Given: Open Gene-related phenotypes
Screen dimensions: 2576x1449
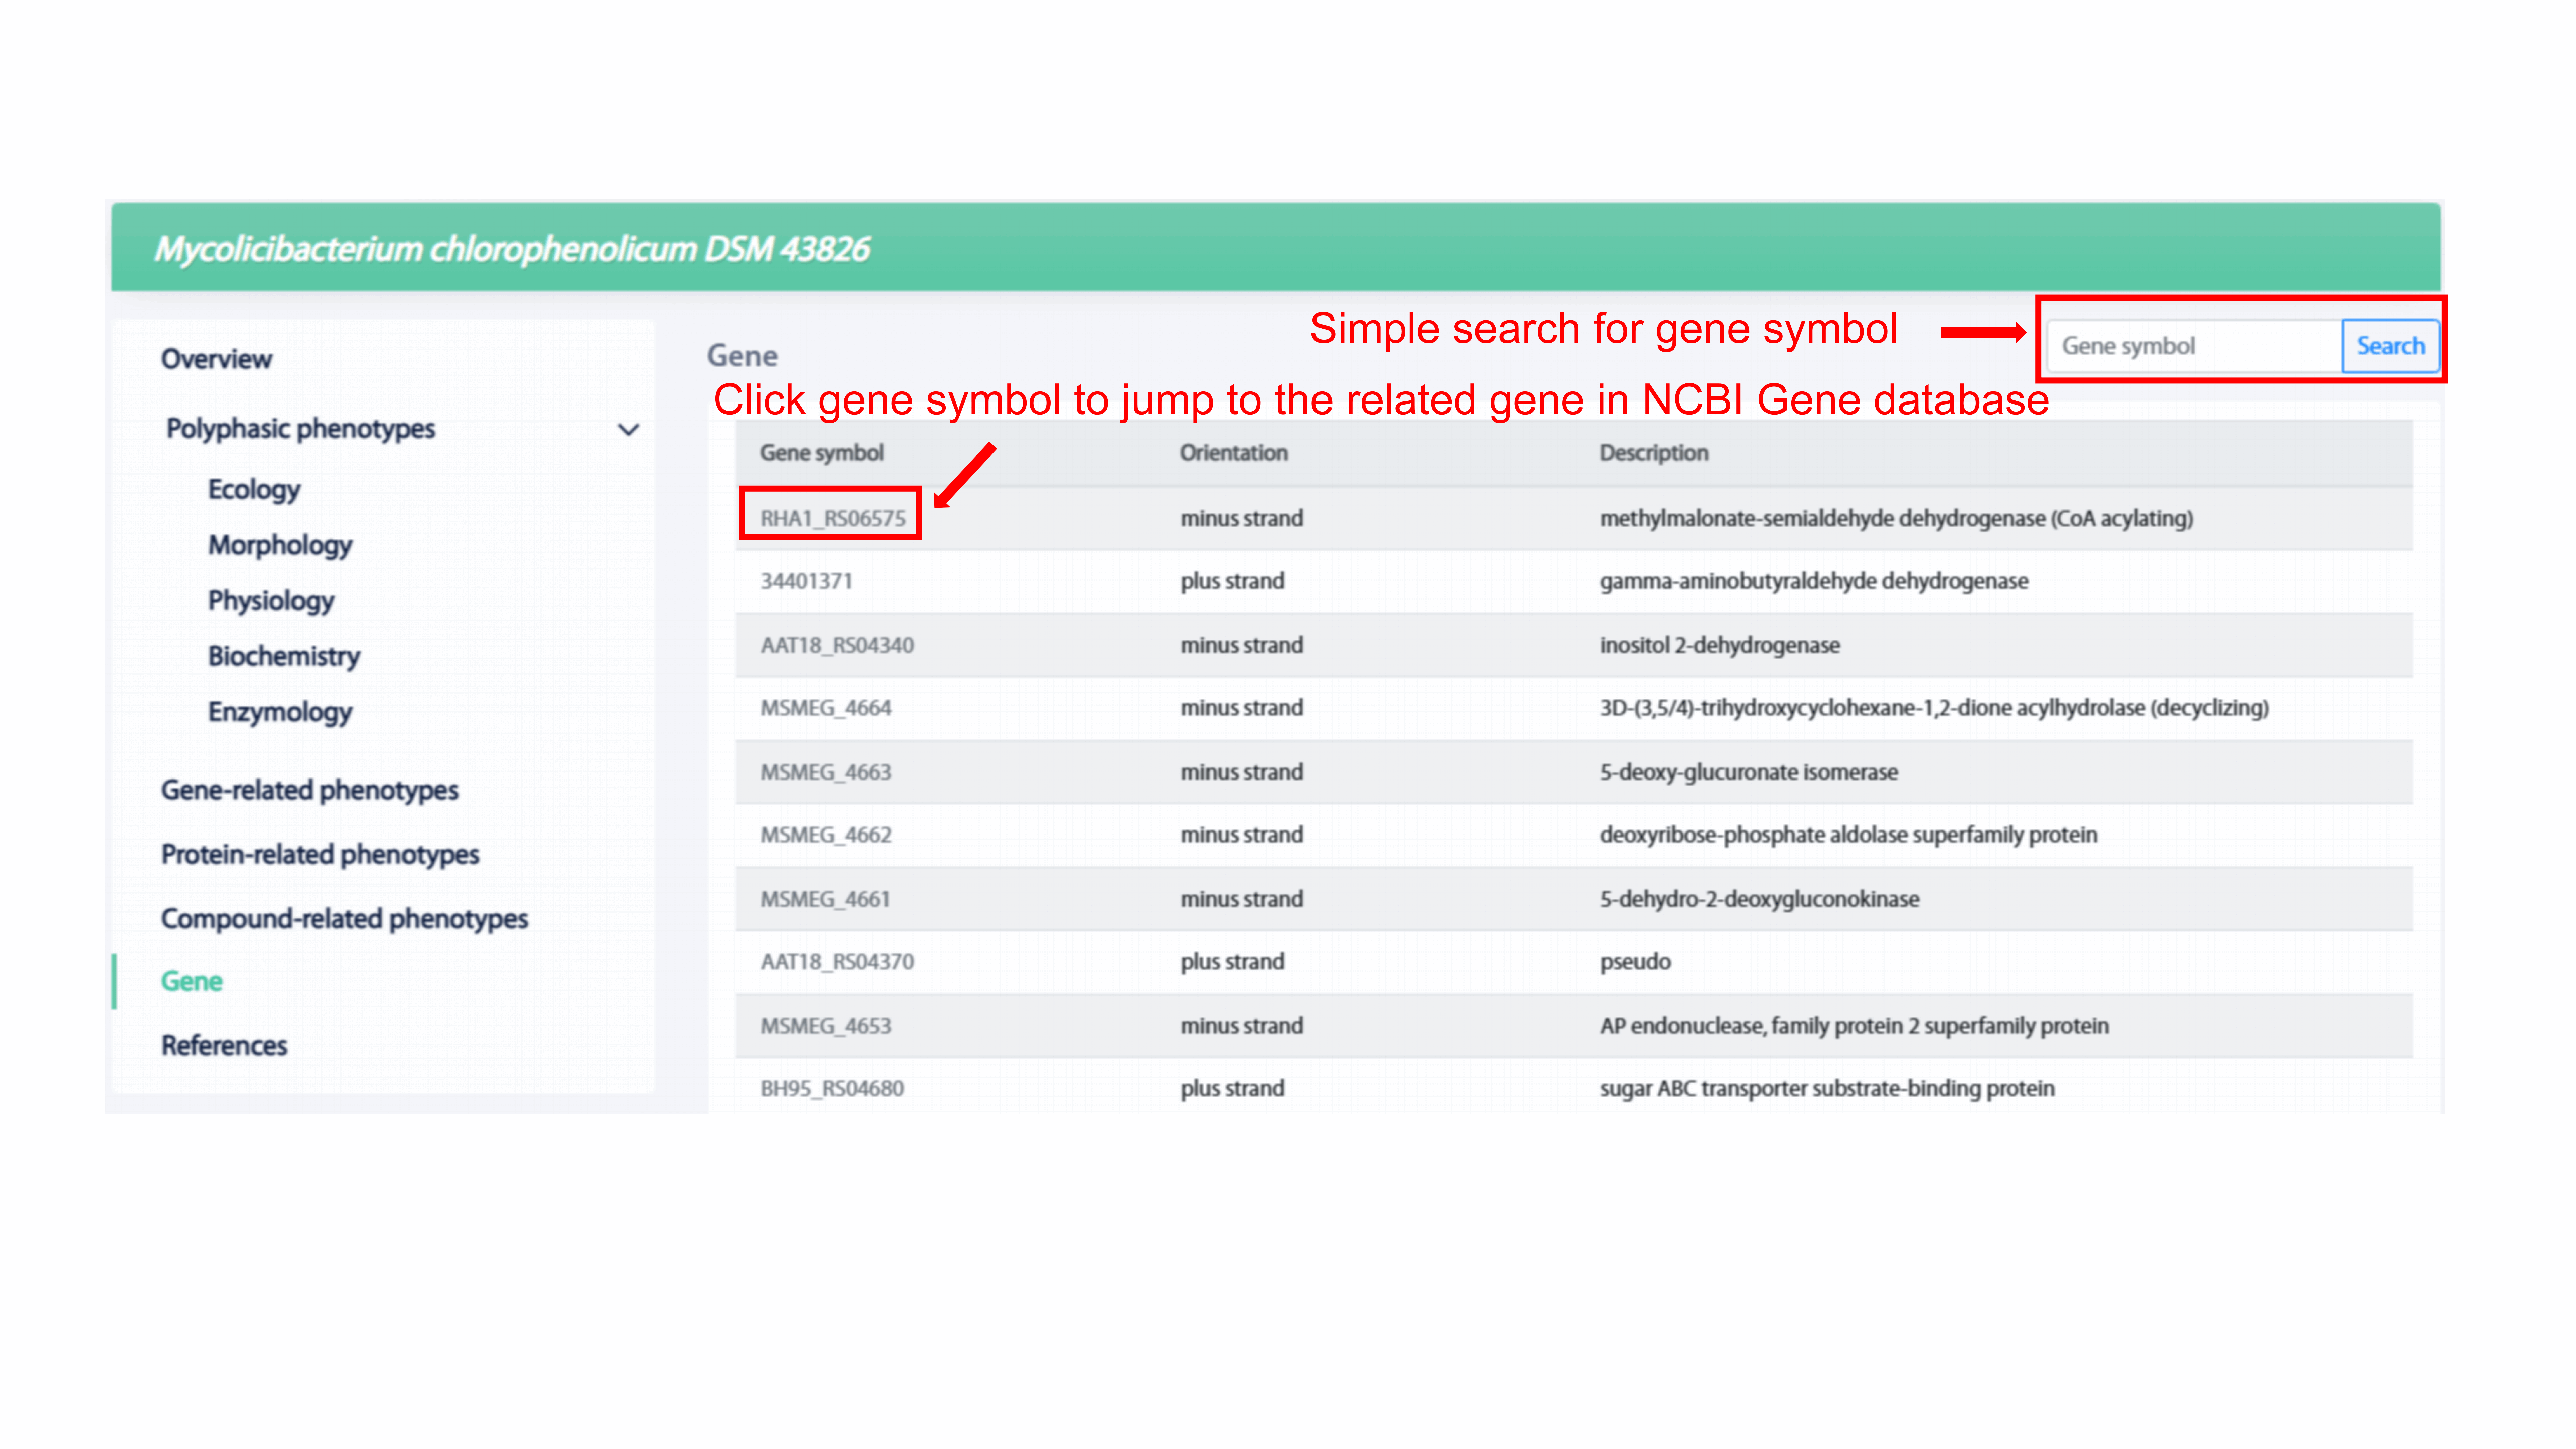Looking at the screenshot, I should point(309,790).
